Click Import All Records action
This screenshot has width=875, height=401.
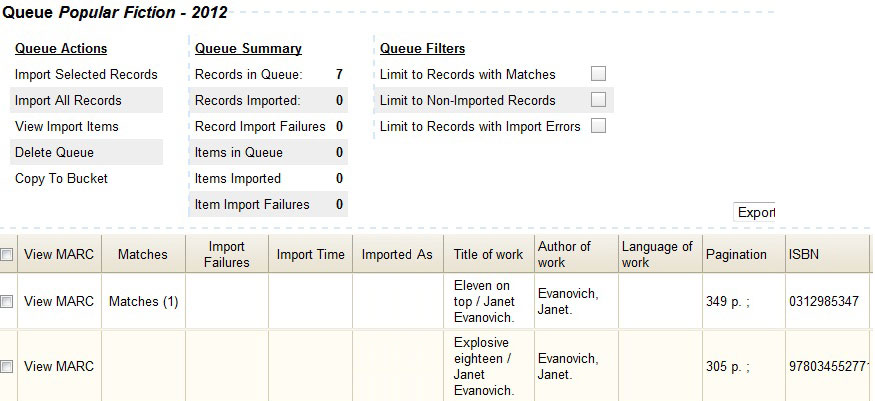(68, 101)
